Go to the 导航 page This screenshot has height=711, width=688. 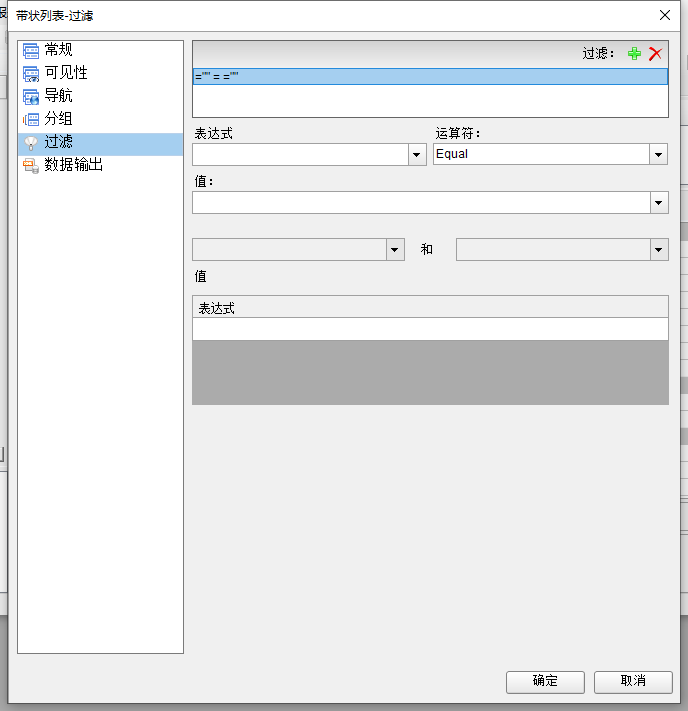pyautogui.click(x=100, y=96)
